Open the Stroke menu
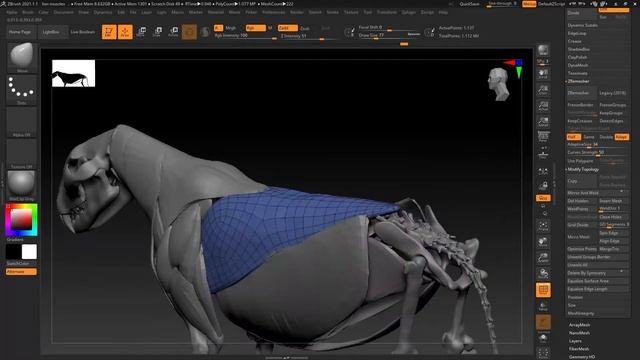 click(x=333, y=13)
